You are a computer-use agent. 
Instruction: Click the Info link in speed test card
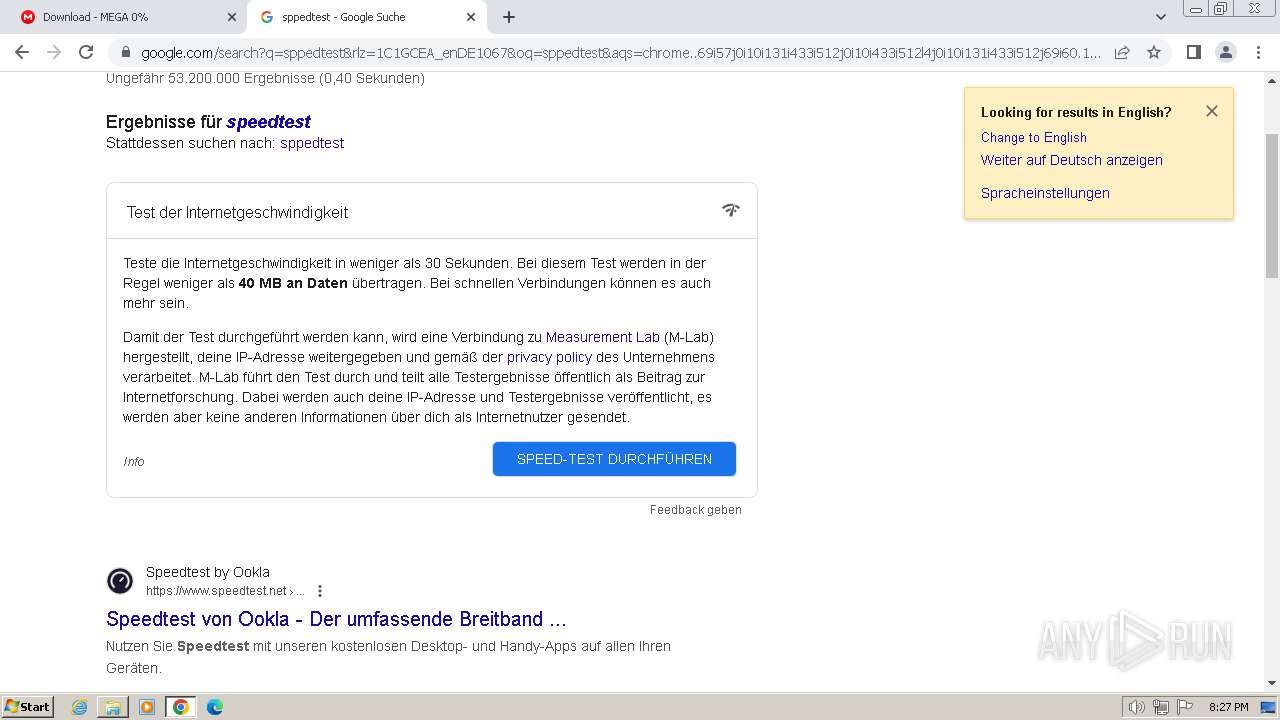[x=134, y=461]
